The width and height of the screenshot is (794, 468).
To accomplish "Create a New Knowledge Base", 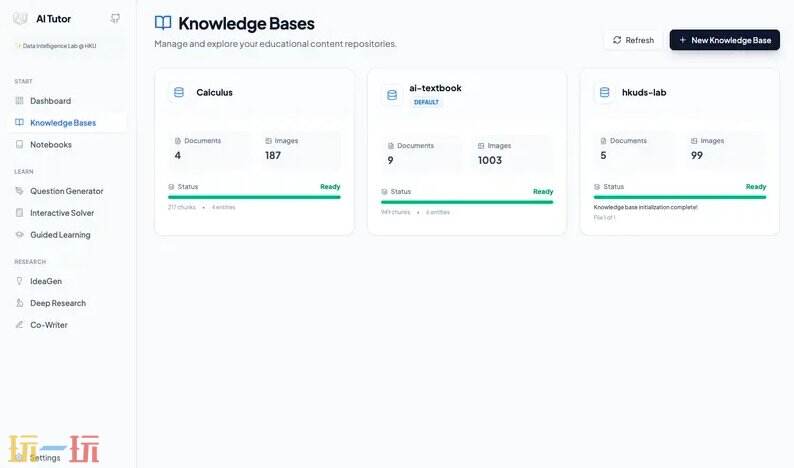I will [724, 40].
